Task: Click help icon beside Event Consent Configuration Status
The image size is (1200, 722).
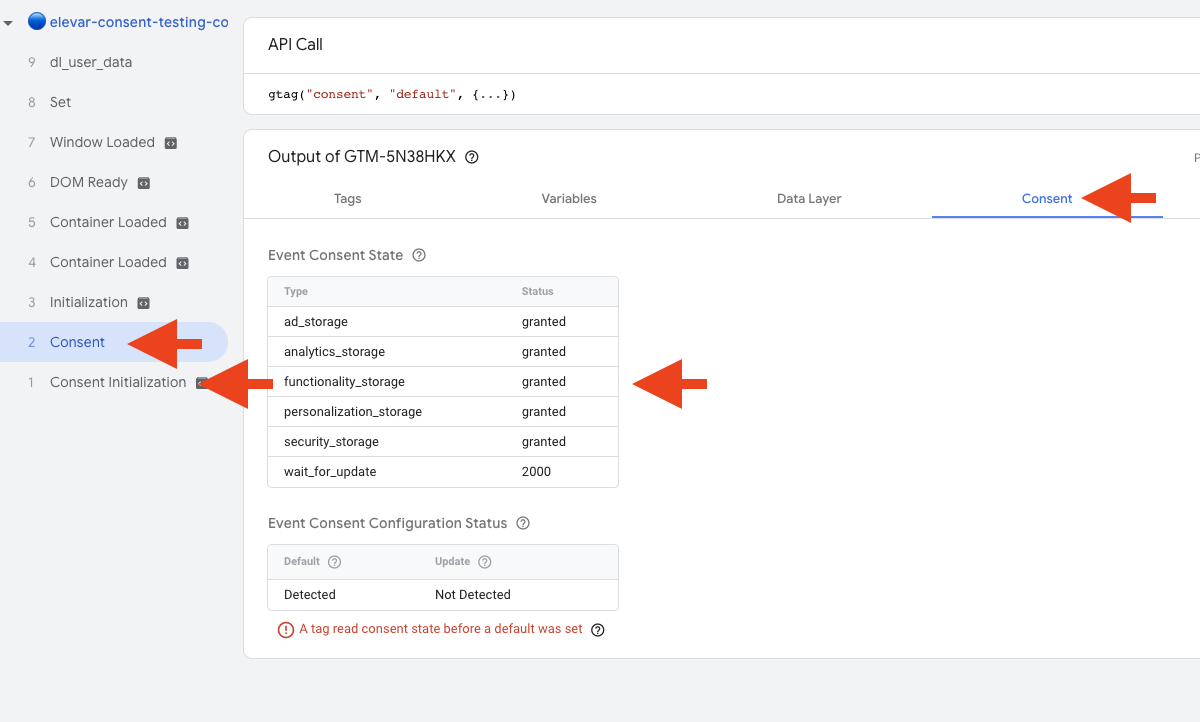Action: point(523,523)
